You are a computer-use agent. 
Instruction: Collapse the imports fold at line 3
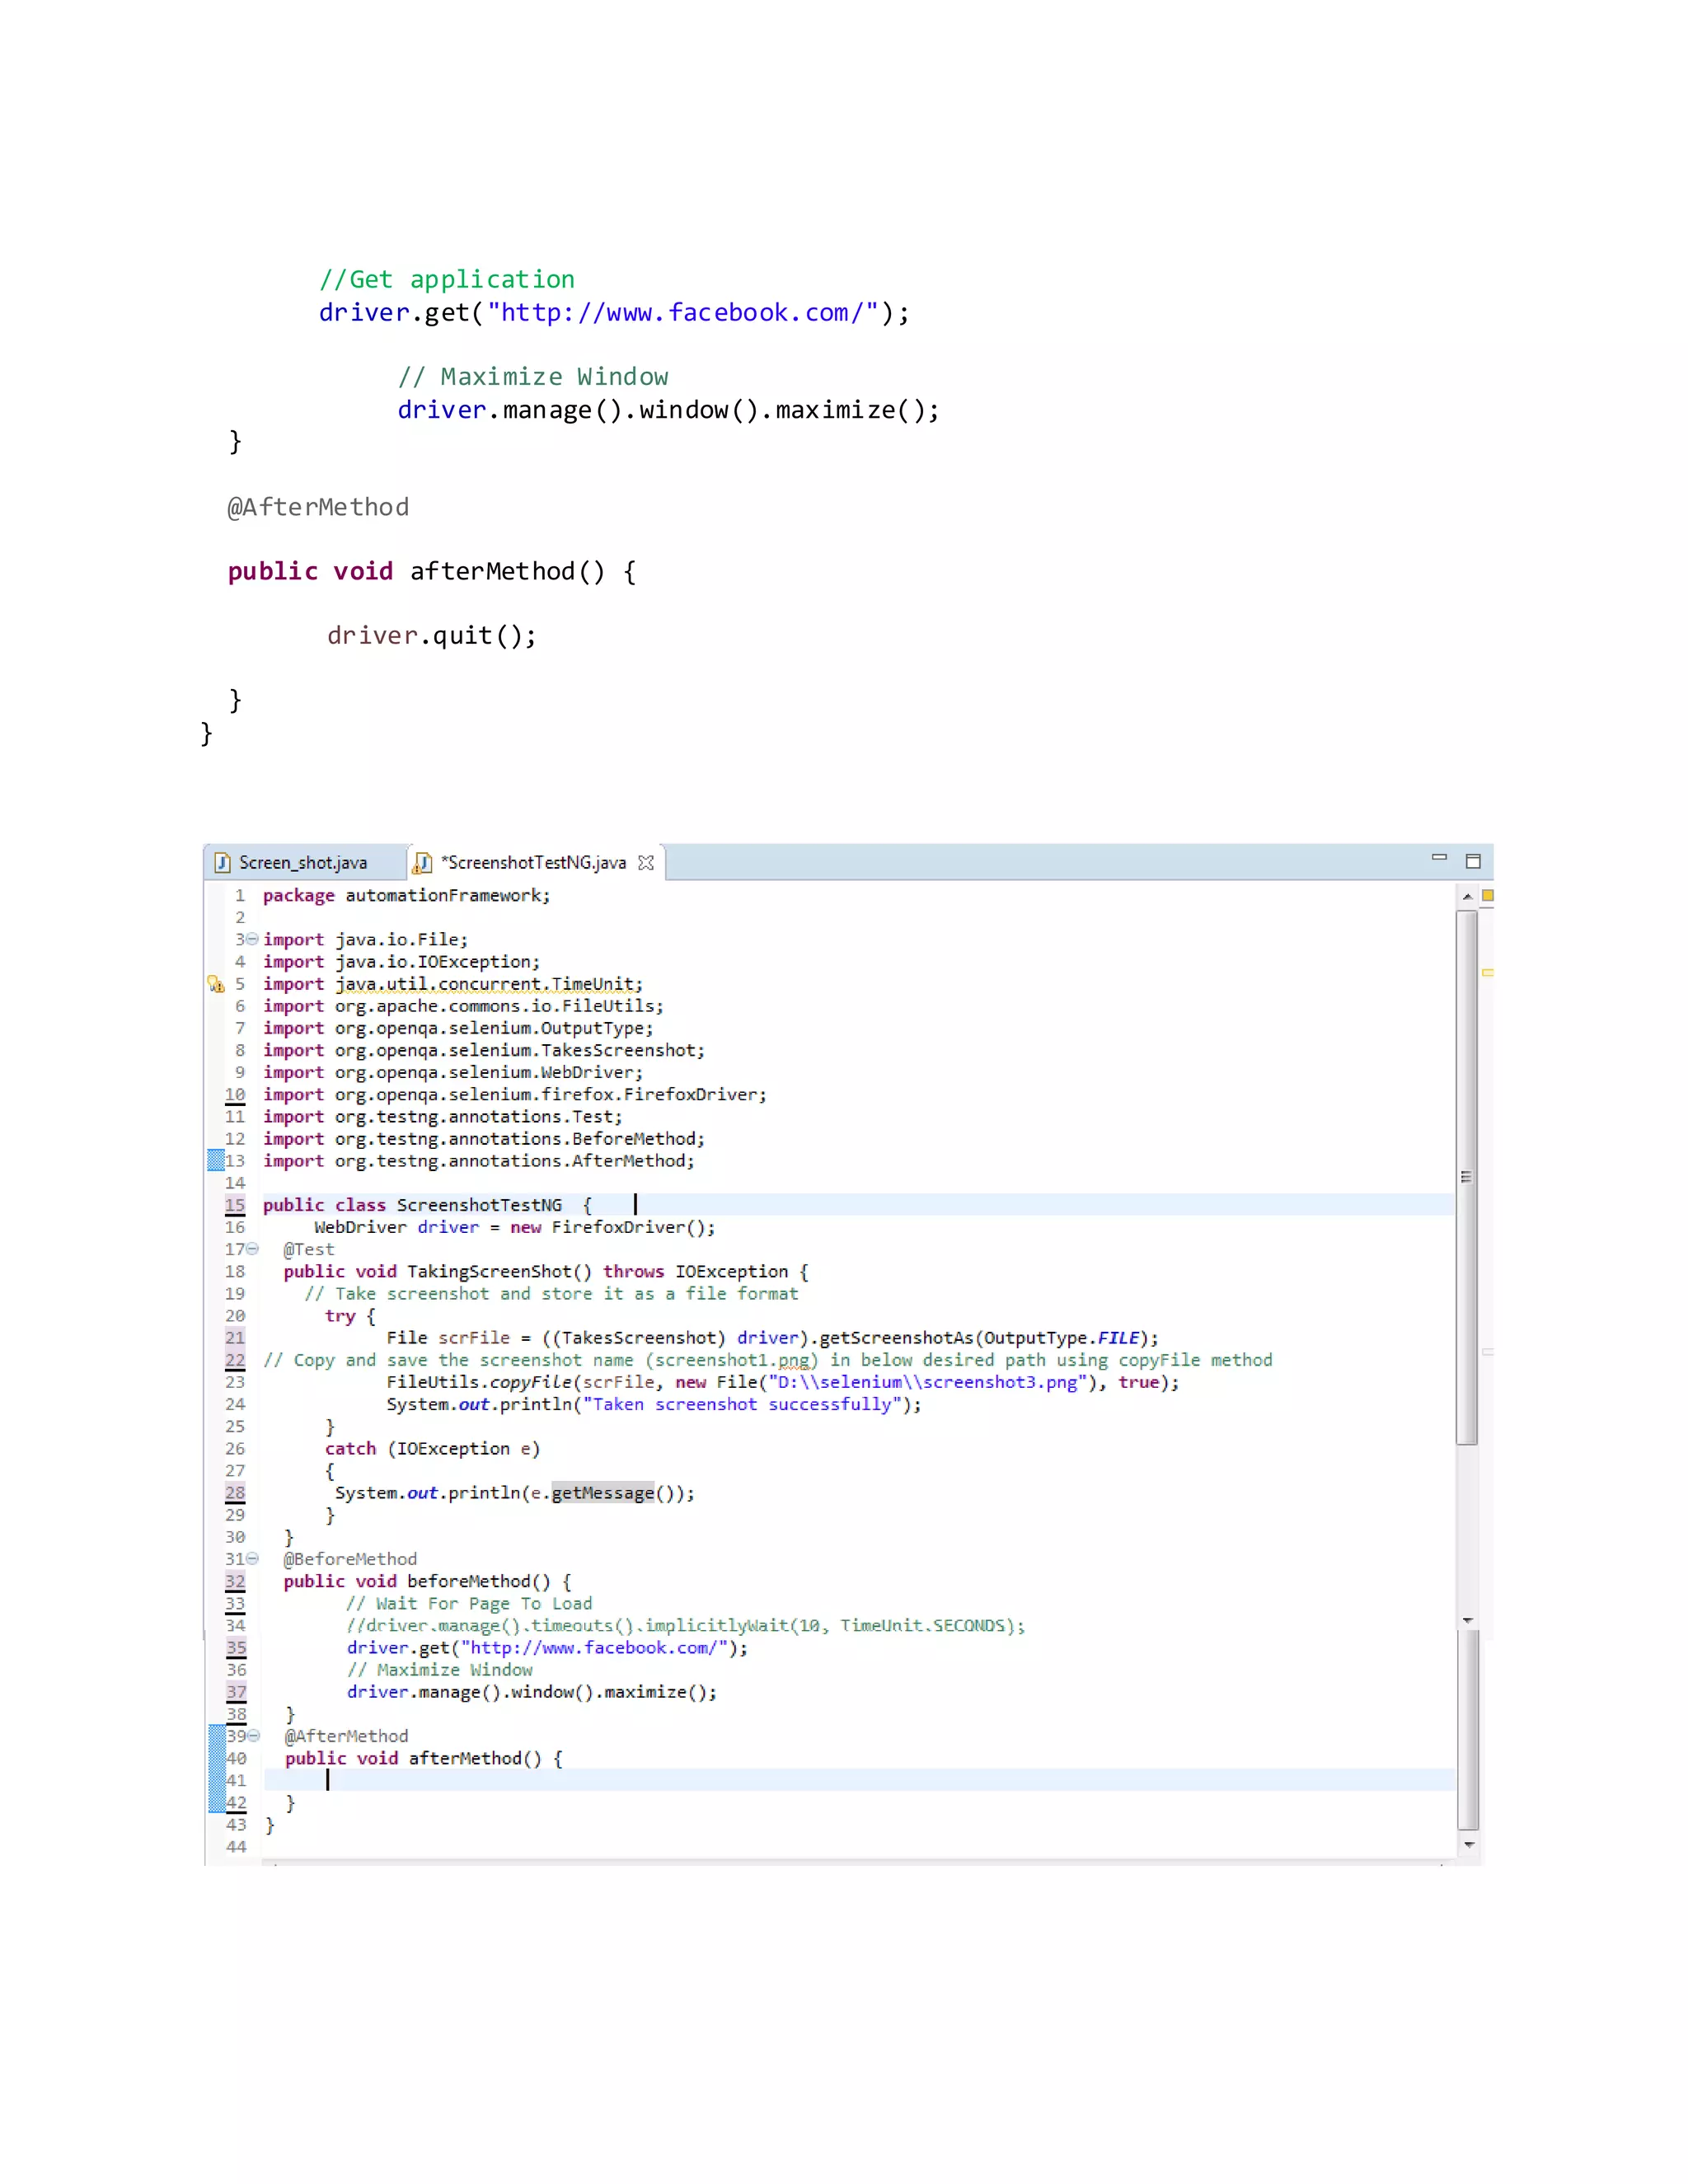coord(253,939)
